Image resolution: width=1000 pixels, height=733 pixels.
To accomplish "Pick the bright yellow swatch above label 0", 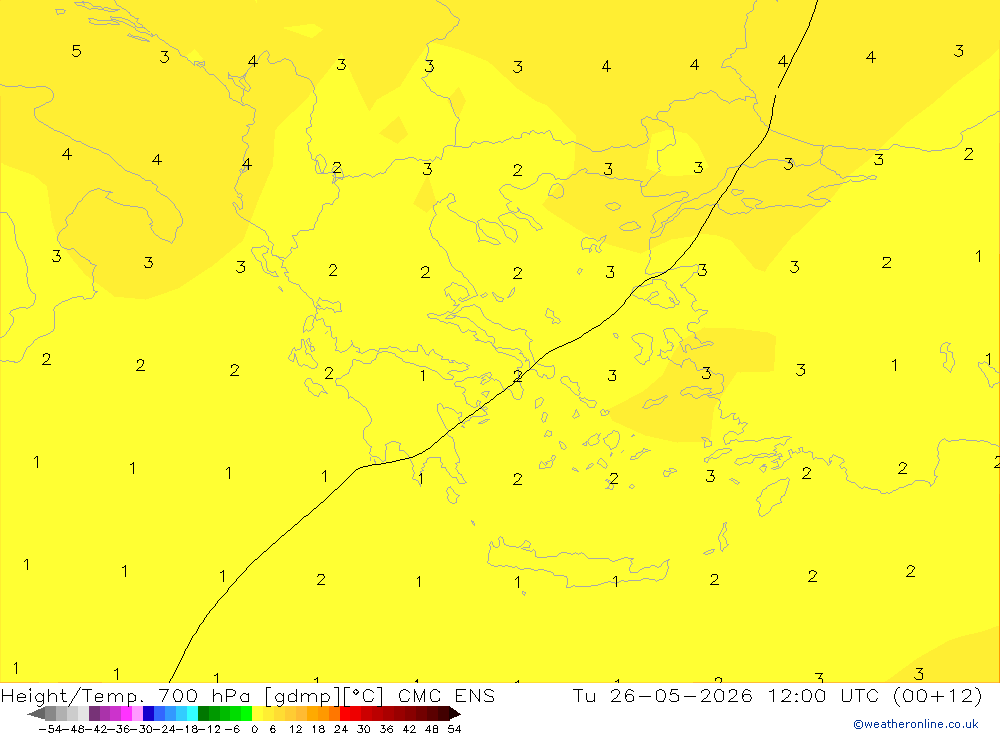I will (x=257, y=714).
